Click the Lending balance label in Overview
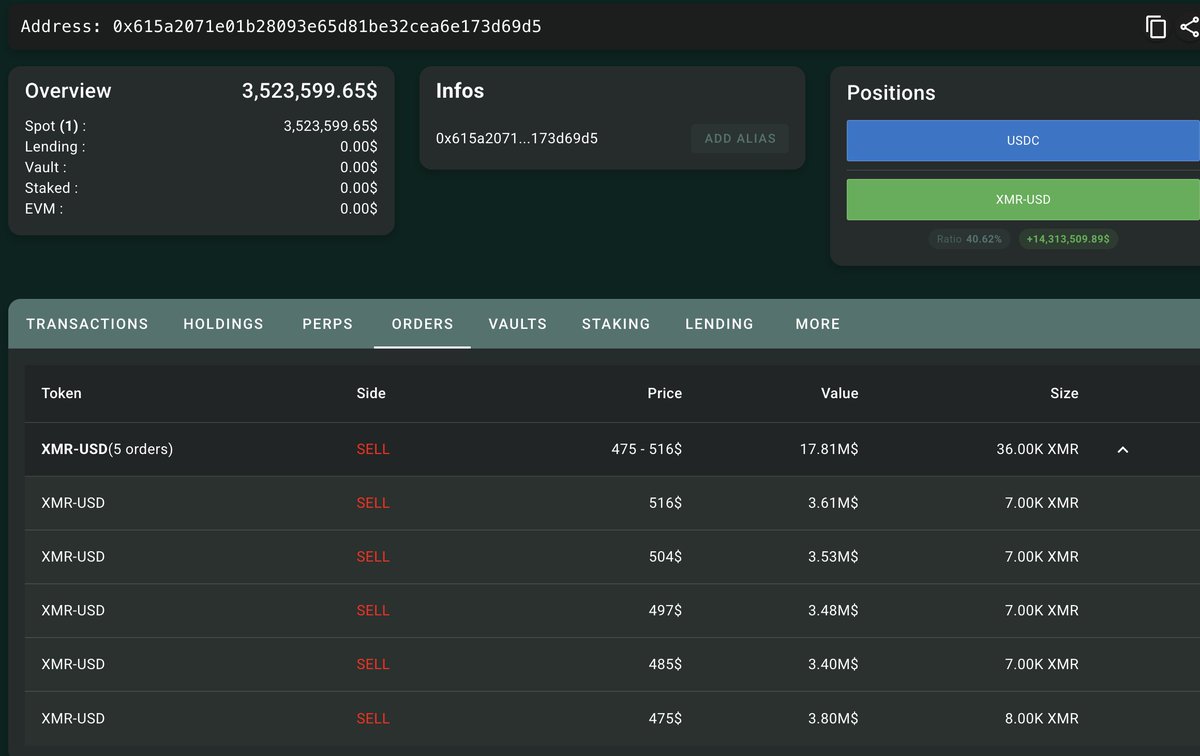 pyautogui.click(x=55, y=147)
